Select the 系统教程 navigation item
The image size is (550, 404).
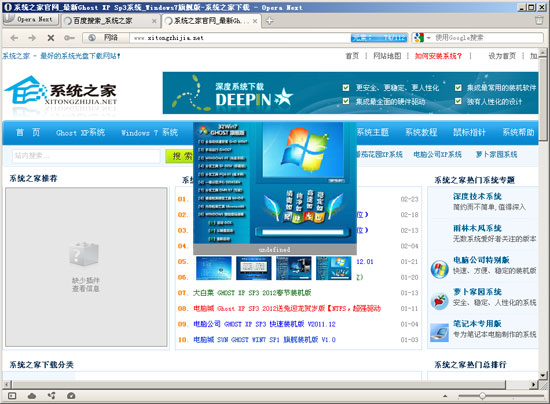tap(421, 132)
